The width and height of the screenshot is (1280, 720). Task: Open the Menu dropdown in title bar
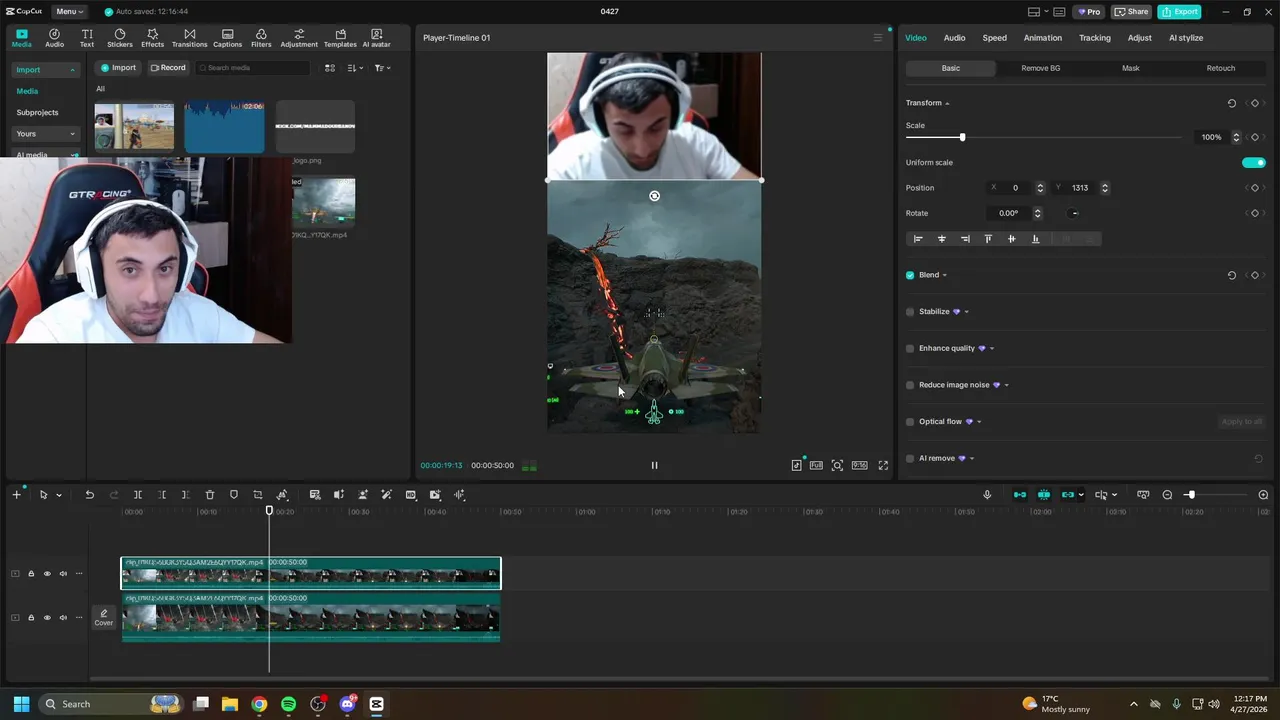coord(70,12)
